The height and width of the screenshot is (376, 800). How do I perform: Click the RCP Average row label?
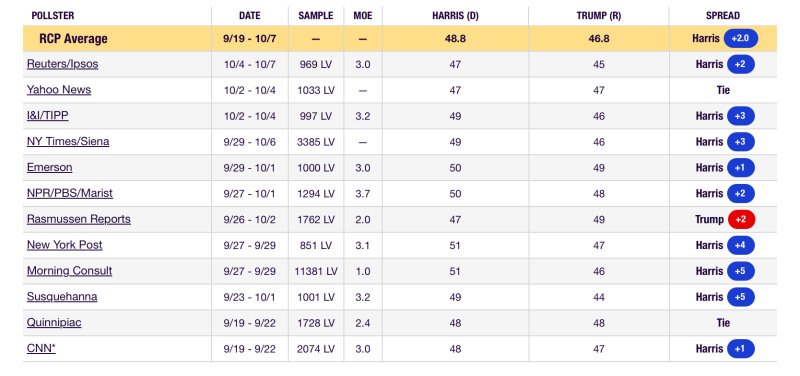pyautogui.click(x=73, y=39)
